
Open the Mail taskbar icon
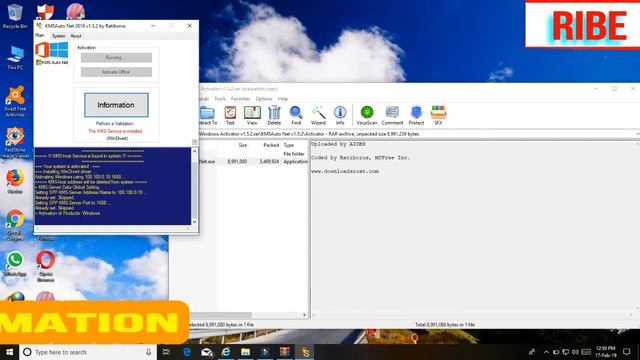(207, 352)
